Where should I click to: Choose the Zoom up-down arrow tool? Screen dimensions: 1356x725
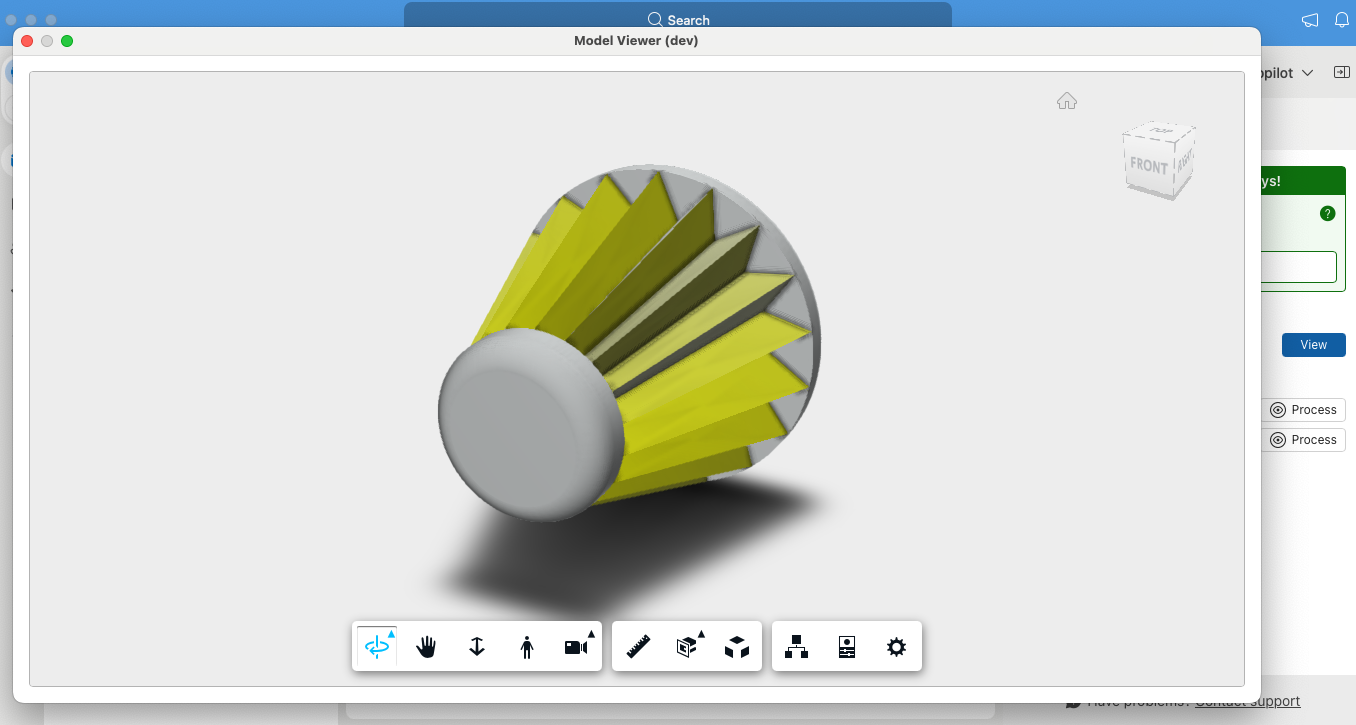coord(477,647)
